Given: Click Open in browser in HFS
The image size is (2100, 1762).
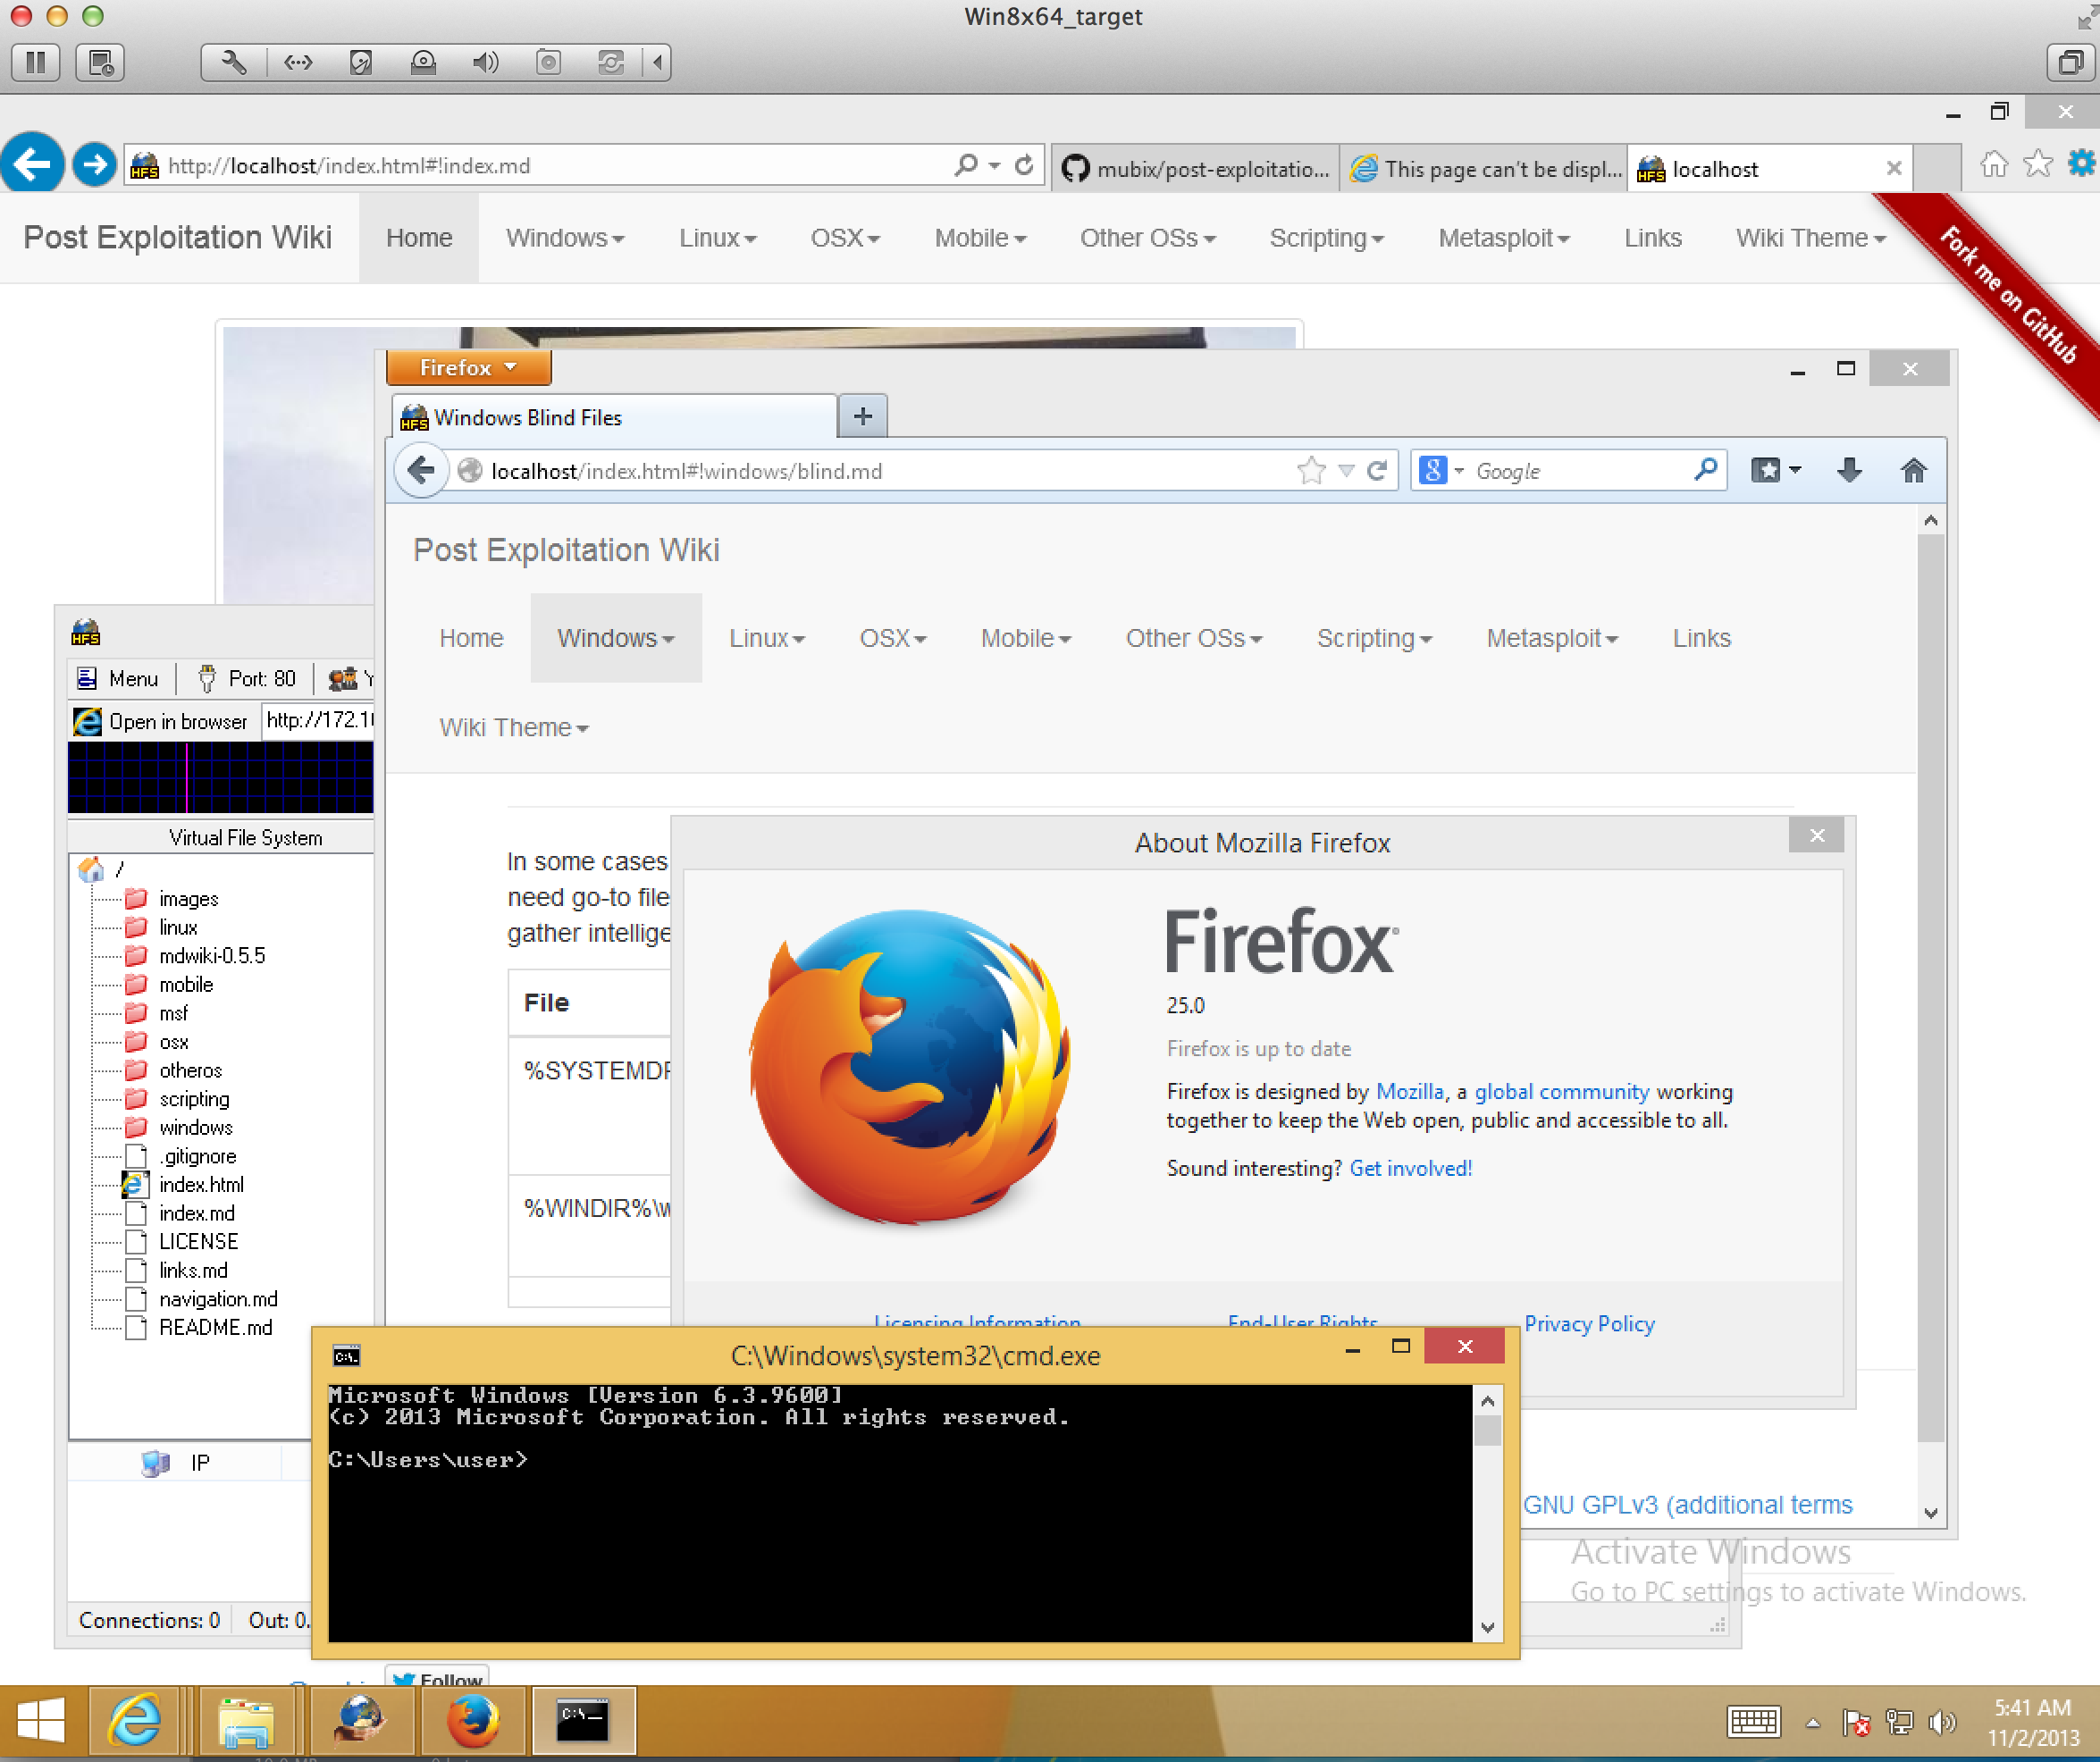Looking at the screenshot, I should [x=161, y=721].
